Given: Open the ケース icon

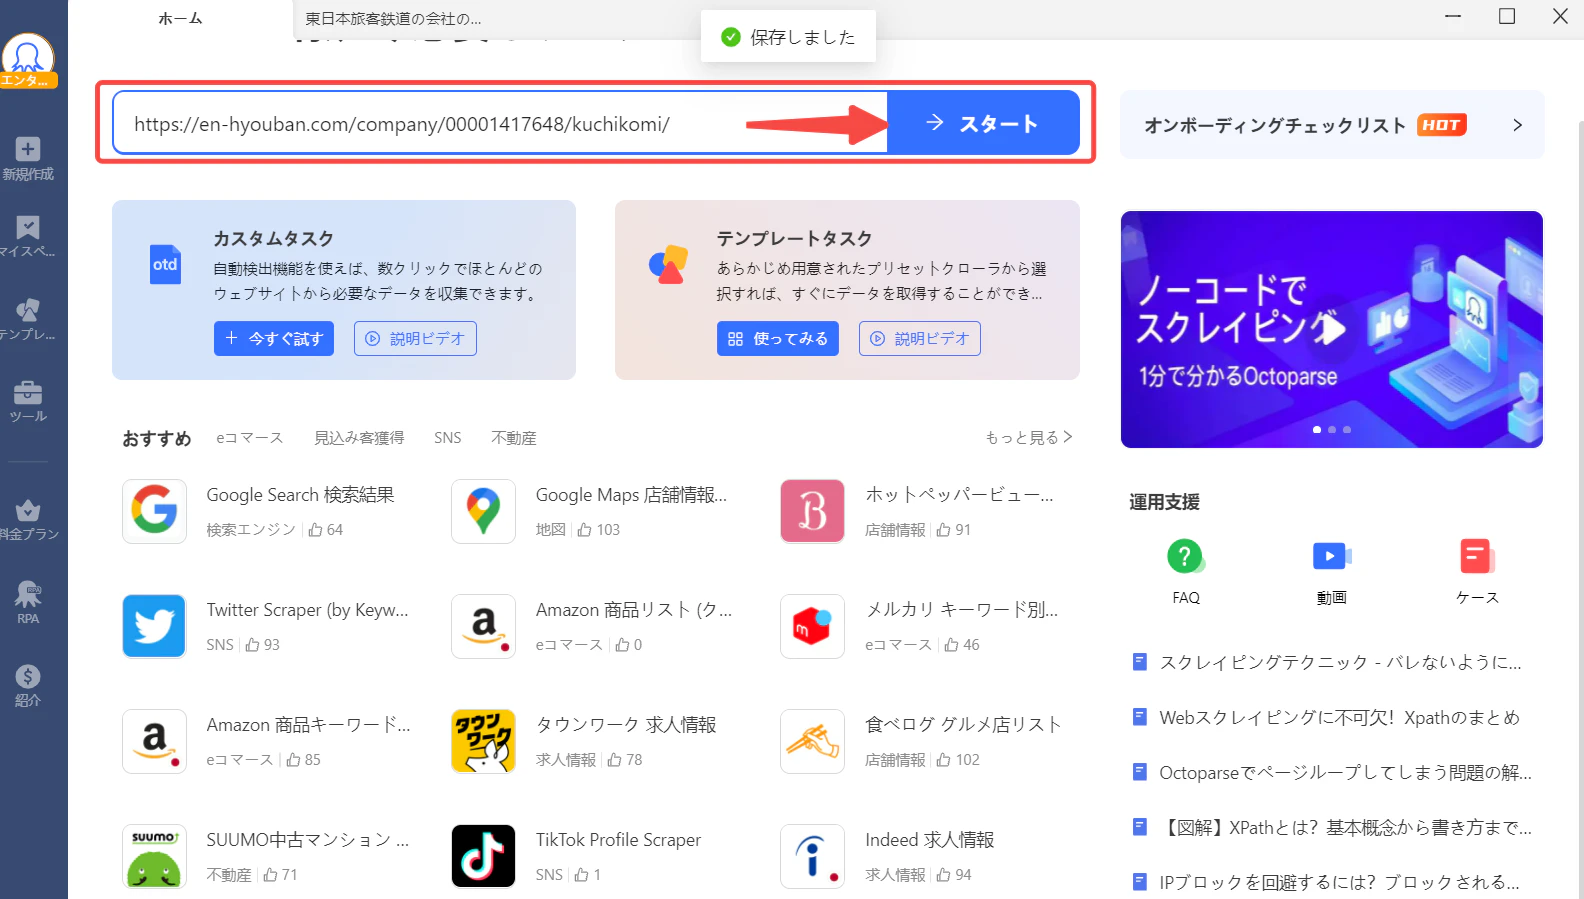Looking at the screenshot, I should (x=1477, y=556).
